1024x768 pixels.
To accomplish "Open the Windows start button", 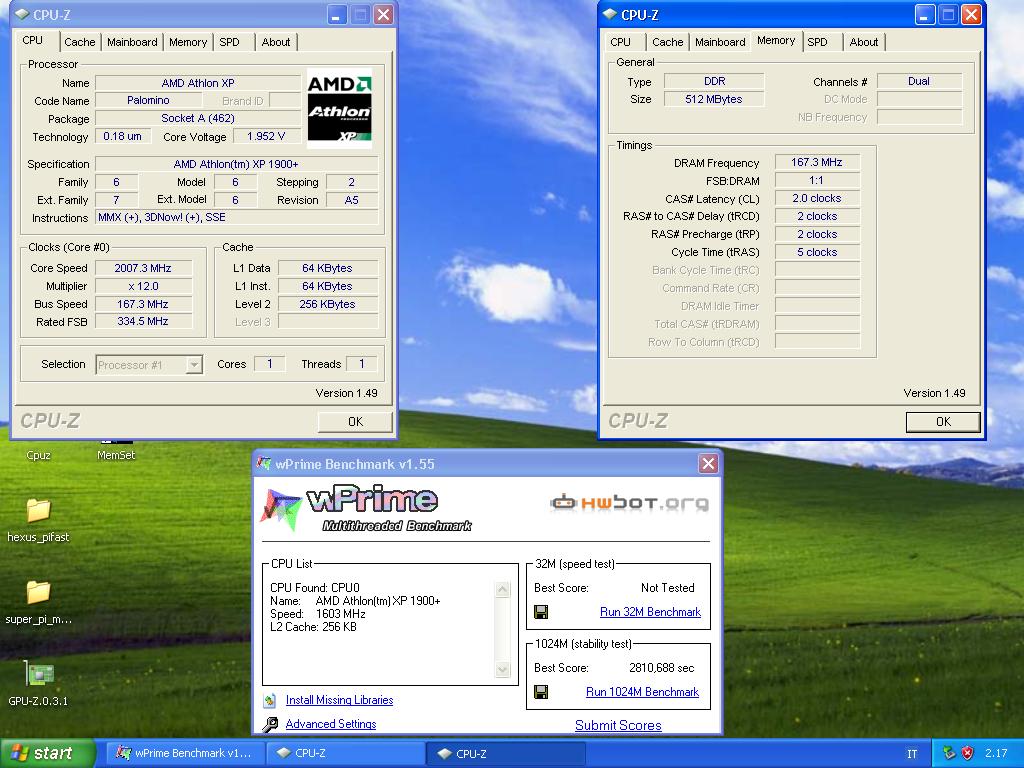I will click(47, 753).
